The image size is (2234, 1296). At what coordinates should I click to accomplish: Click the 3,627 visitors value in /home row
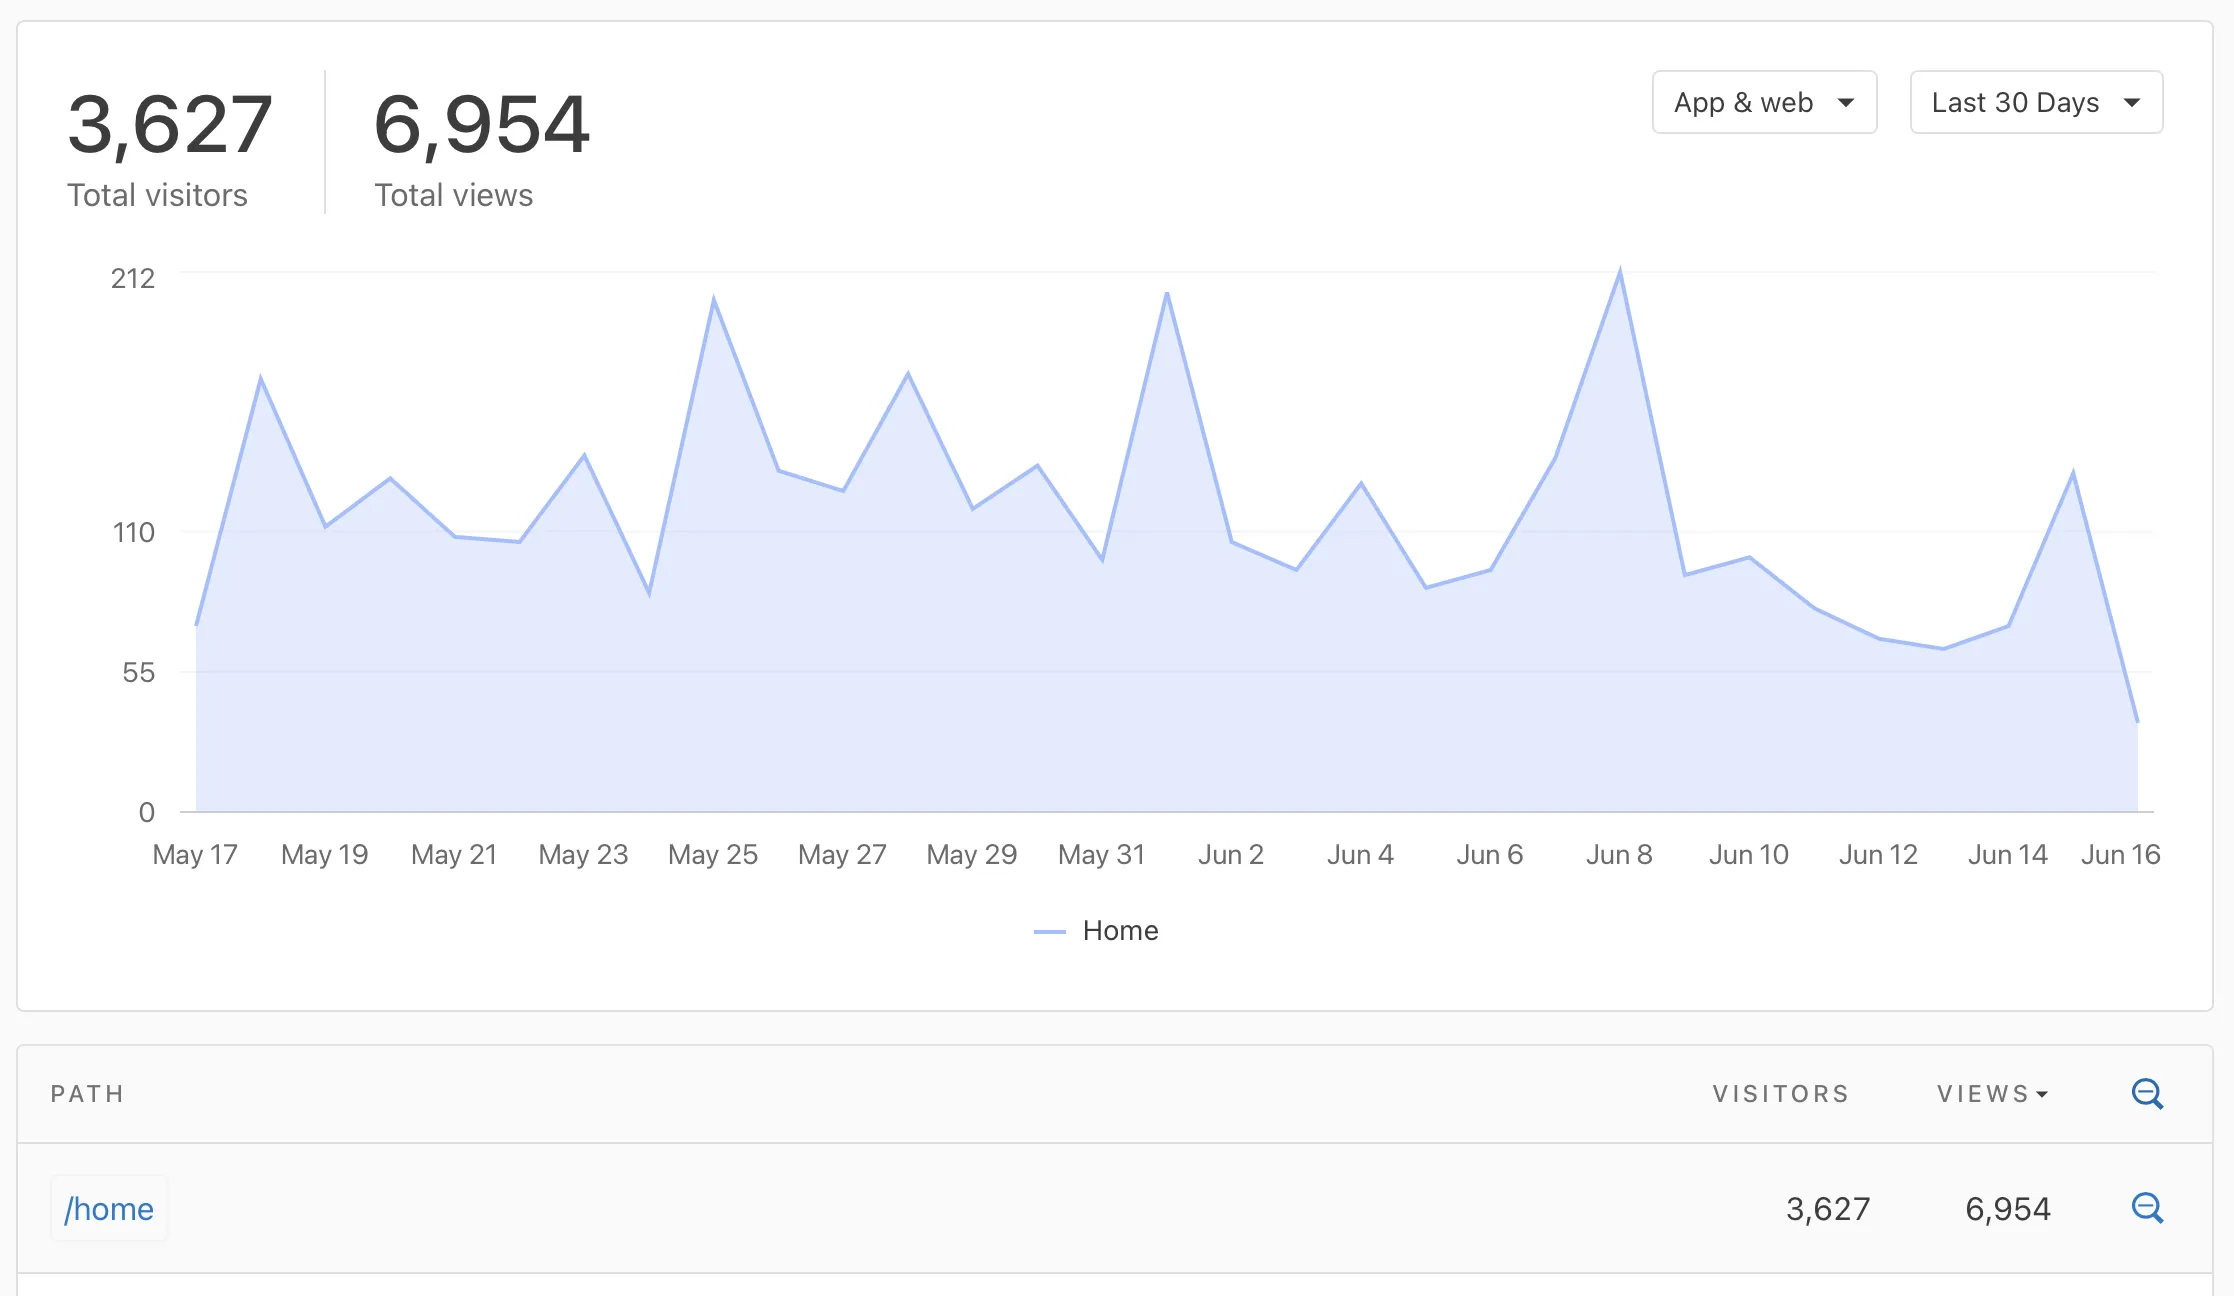click(x=1827, y=1209)
